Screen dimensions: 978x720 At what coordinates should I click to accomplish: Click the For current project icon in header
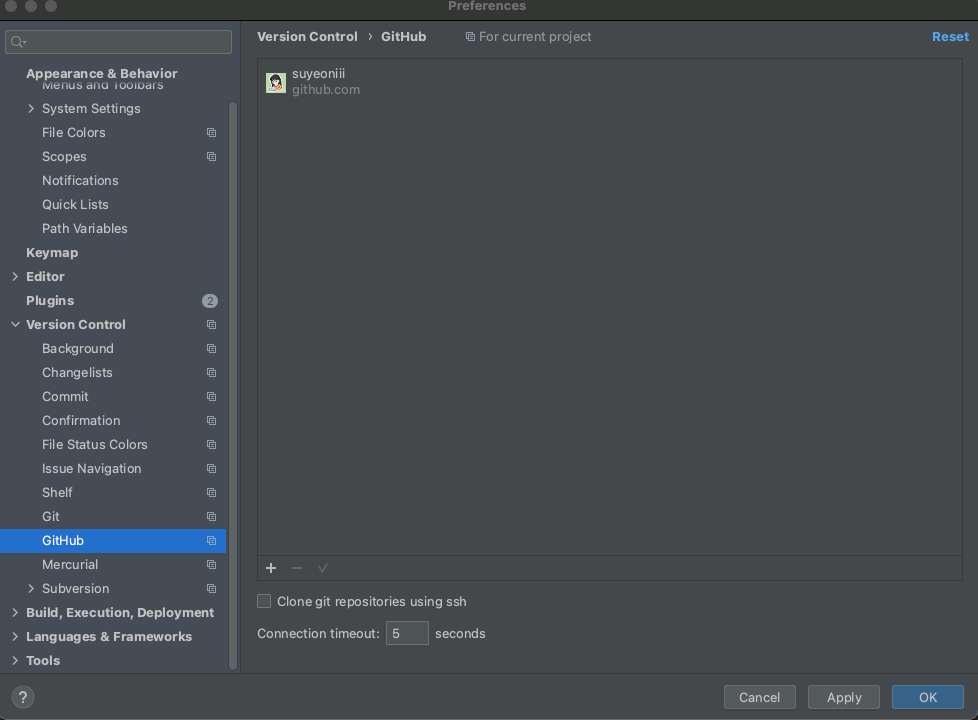coord(470,37)
